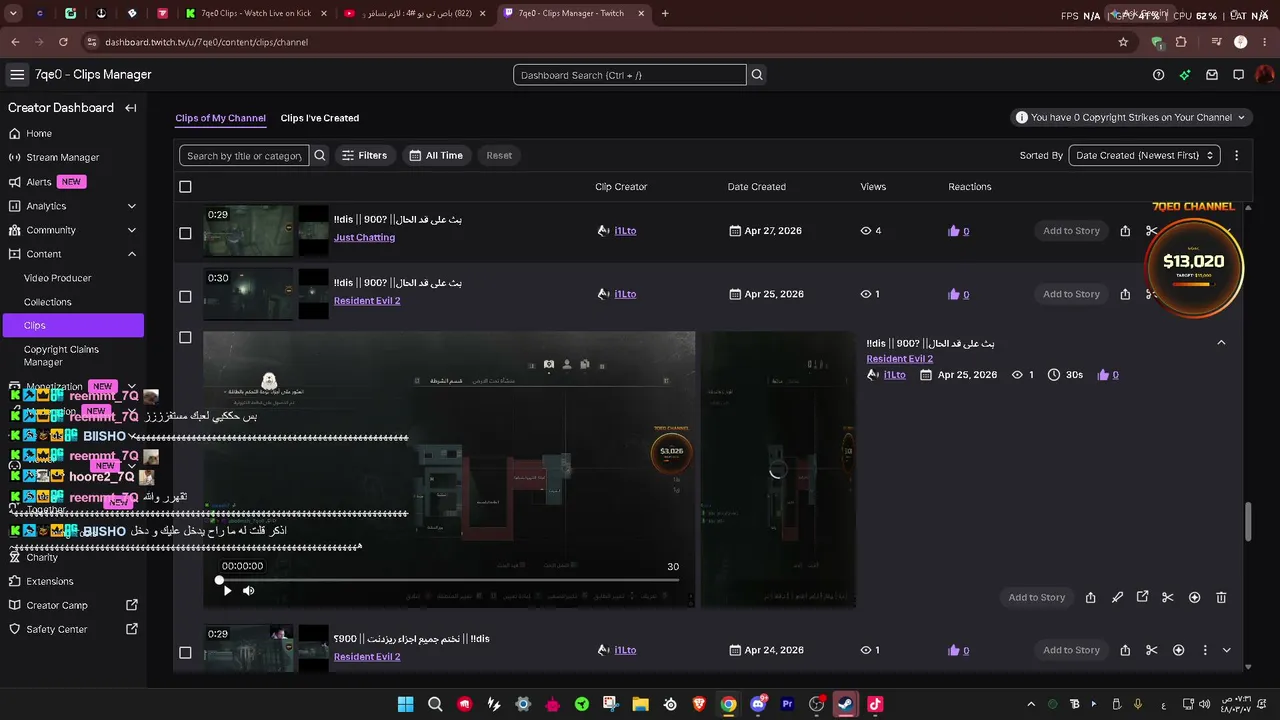Viewport: 1280px width, 720px height.
Task: Click scissors icon on Apr 24 clip row
Action: click(1151, 650)
